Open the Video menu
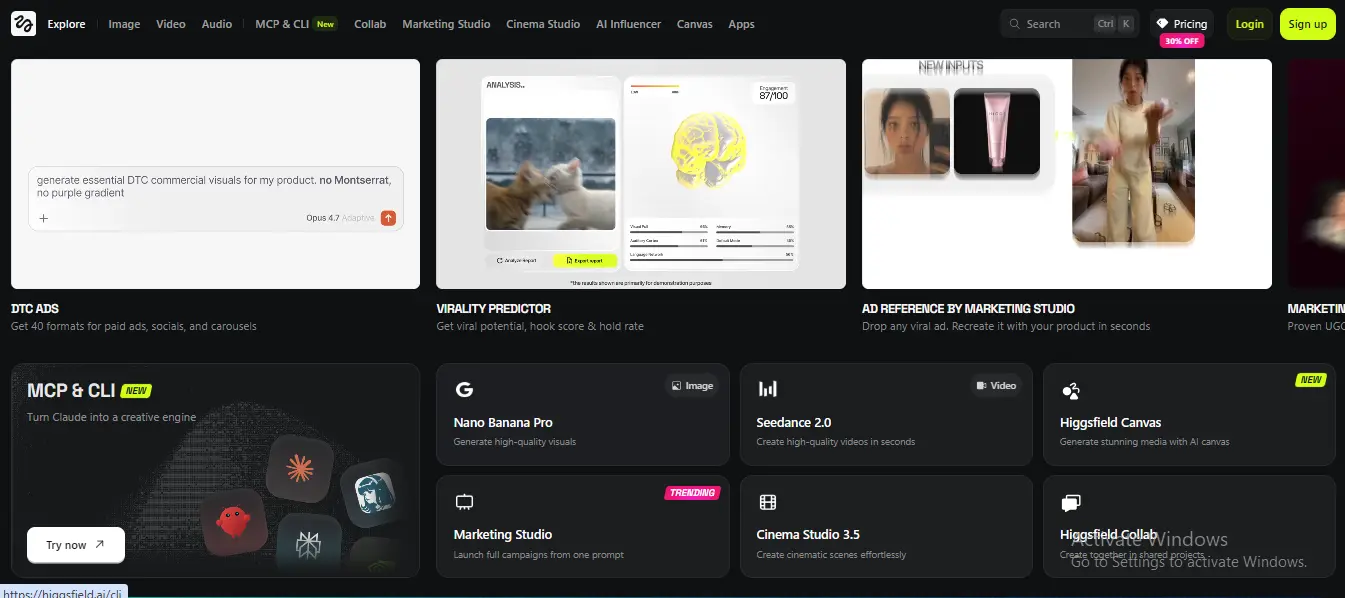The image size is (1345, 598). click(x=171, y=24)
